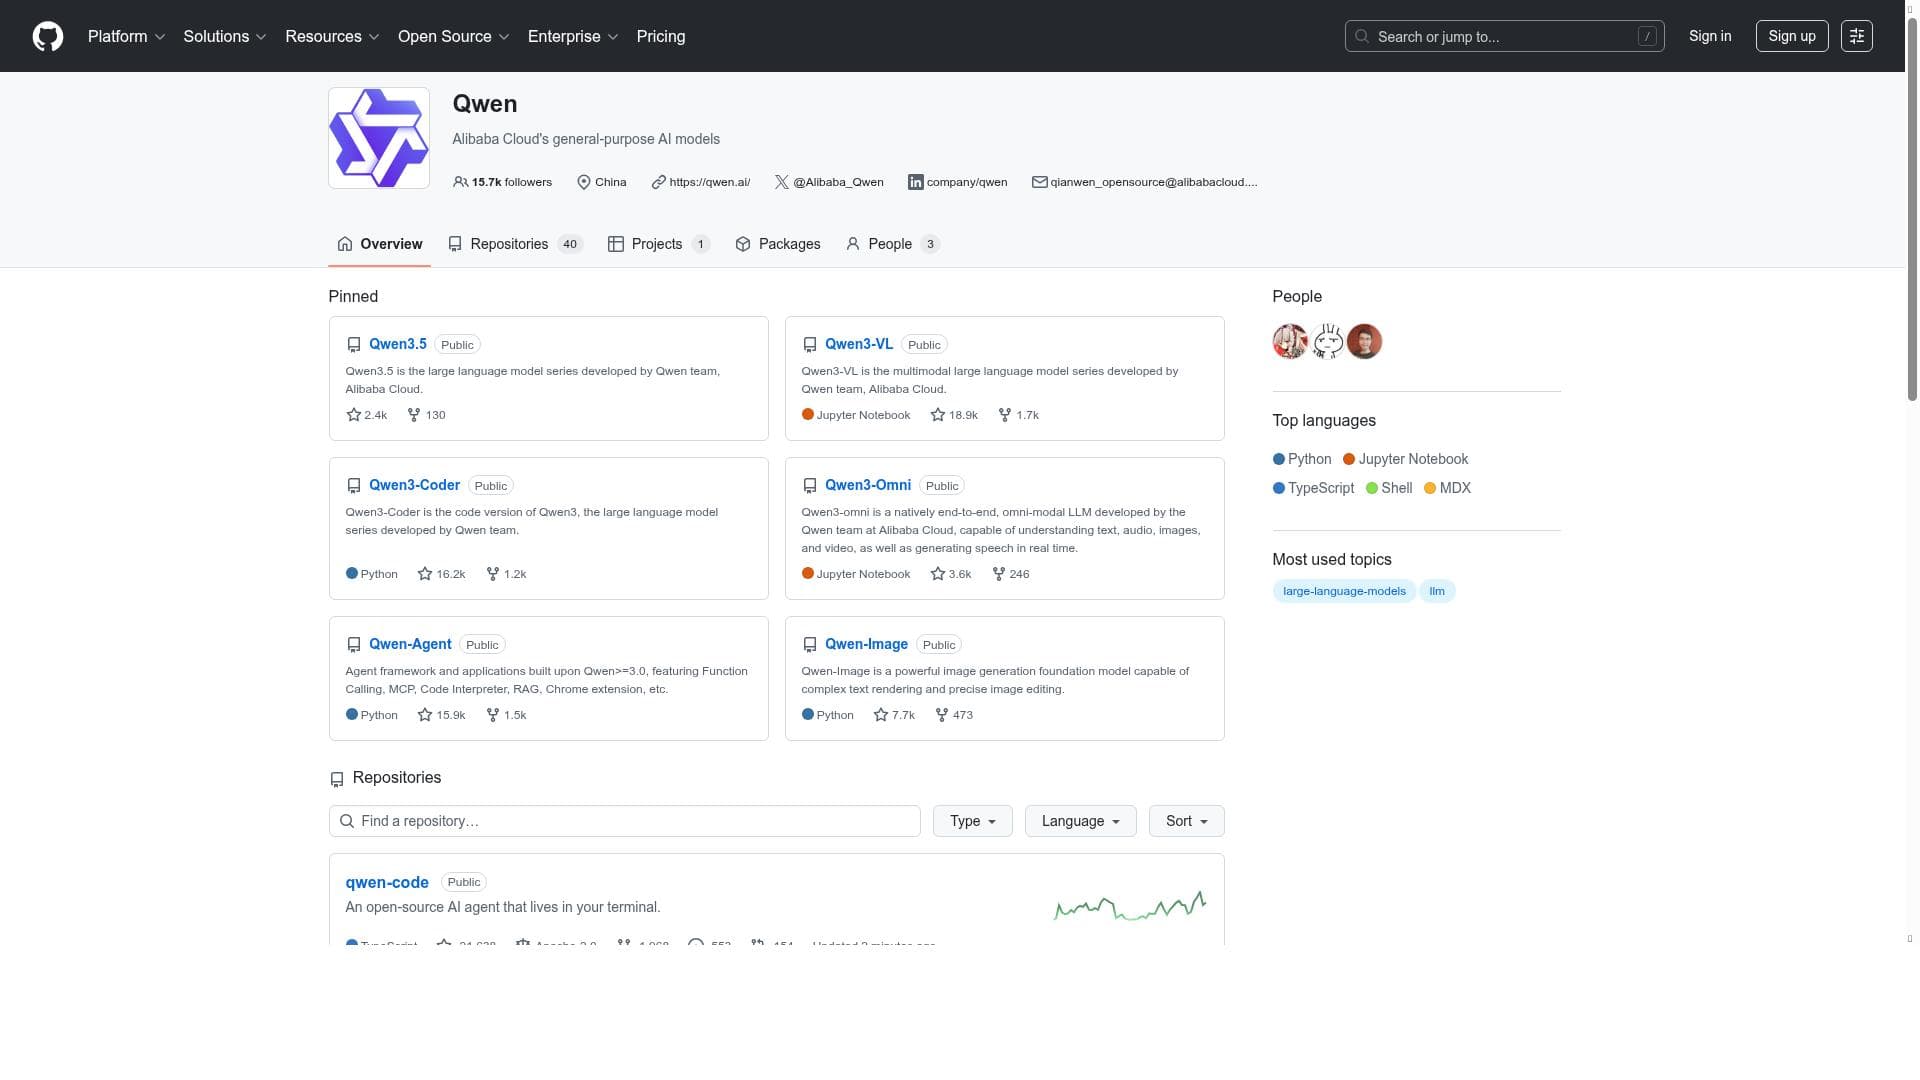Click the large-language-models topic tag
The image size is (1920, 1080).
pyautogui.click(x=1343, y=591)
